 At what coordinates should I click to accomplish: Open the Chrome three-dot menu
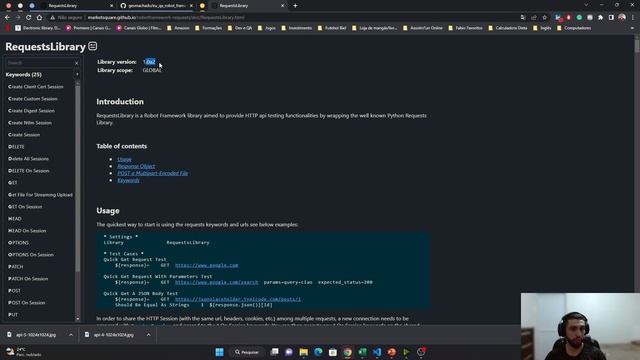(x=633, y=18)
